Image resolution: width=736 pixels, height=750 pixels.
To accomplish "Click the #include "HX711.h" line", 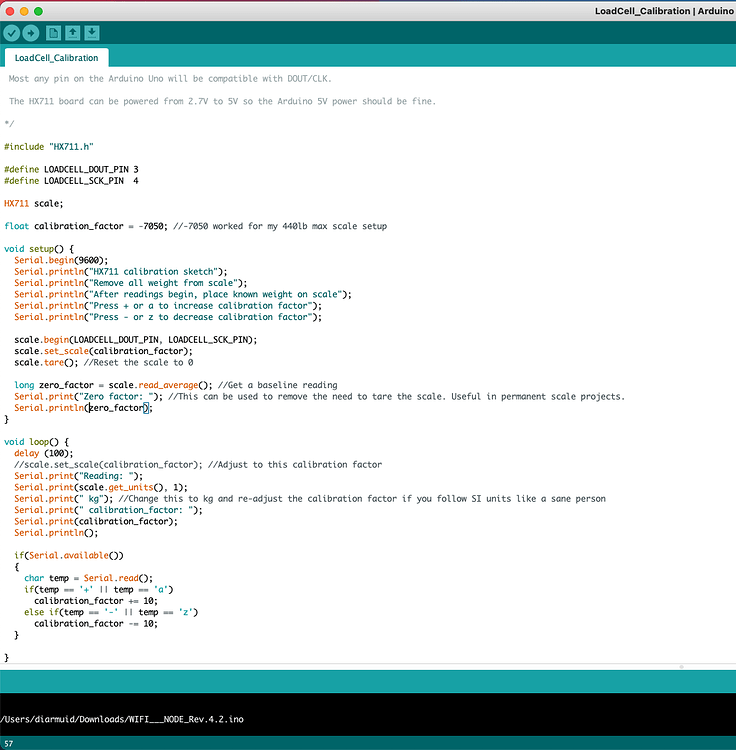I will 49,147.
